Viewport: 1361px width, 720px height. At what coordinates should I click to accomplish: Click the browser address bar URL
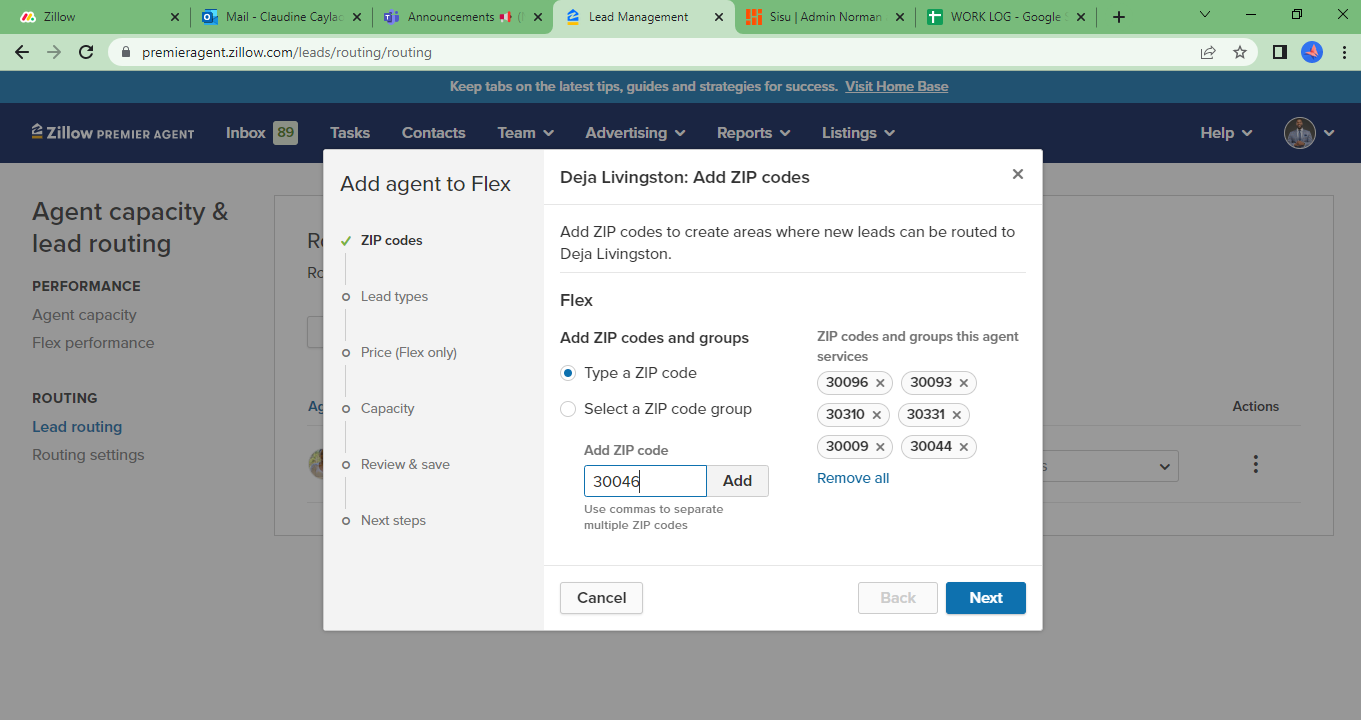point(289,52)
